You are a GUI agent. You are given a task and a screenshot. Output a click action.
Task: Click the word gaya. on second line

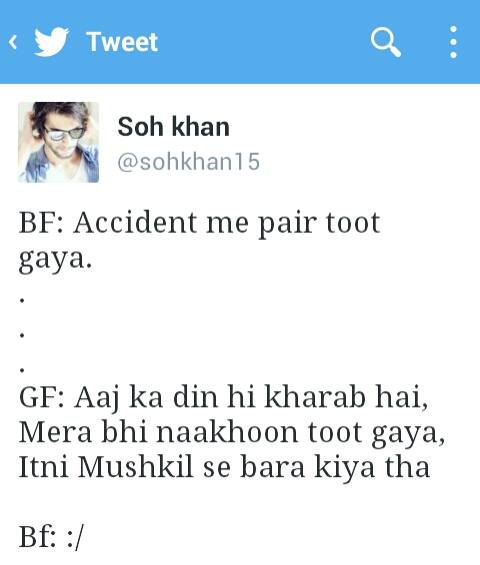(55, 259)
